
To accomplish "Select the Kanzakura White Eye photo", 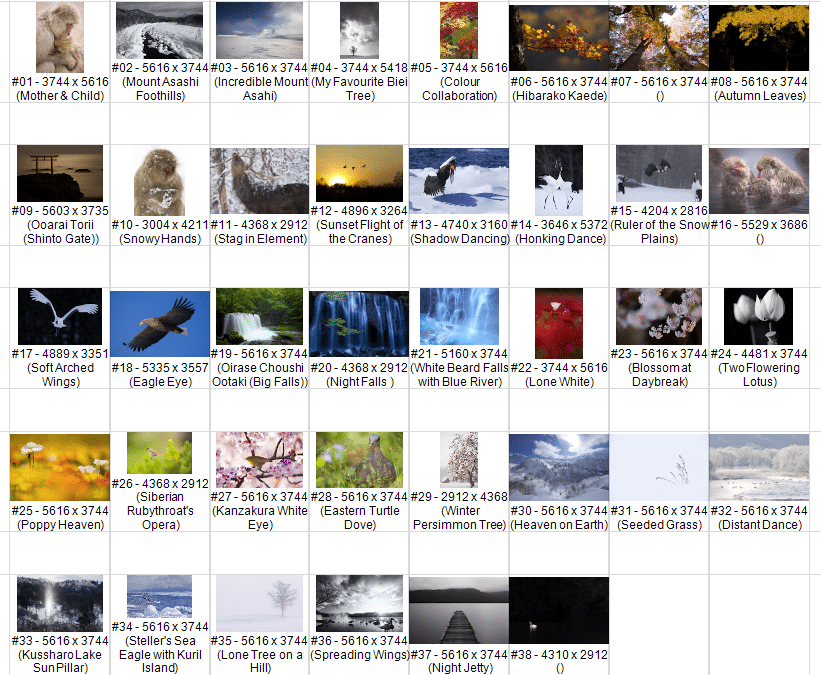I will 259,459.
